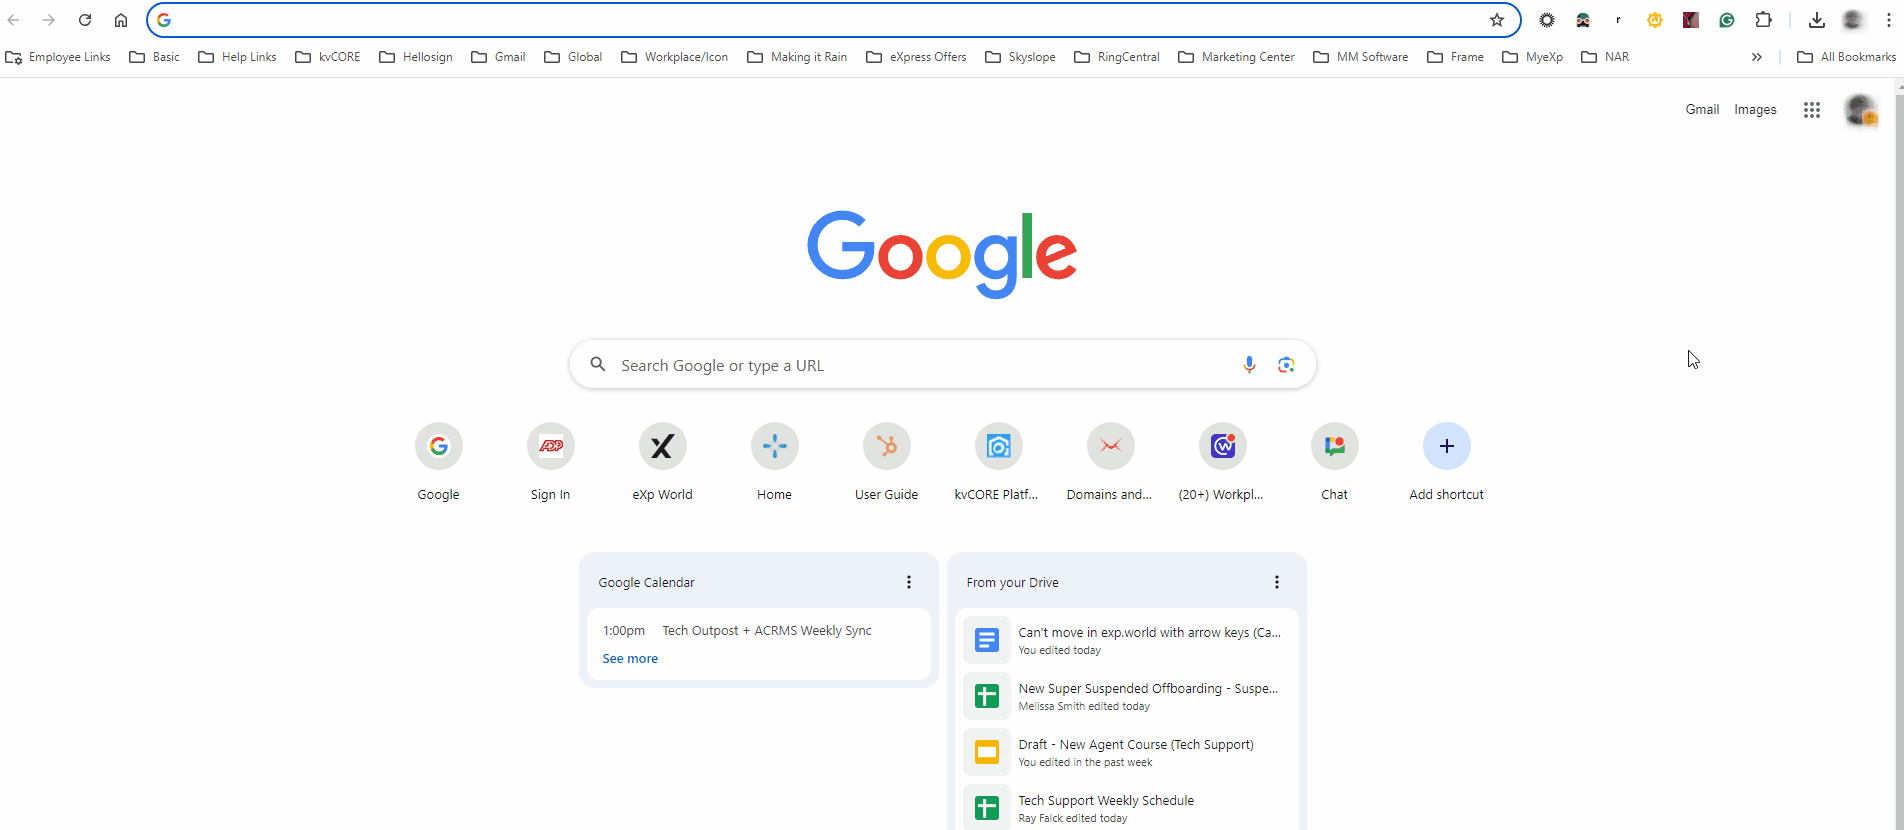Open the Google apps grid
The image size is (1904, 830).
pyautogui.click(x=1812, y=110)
